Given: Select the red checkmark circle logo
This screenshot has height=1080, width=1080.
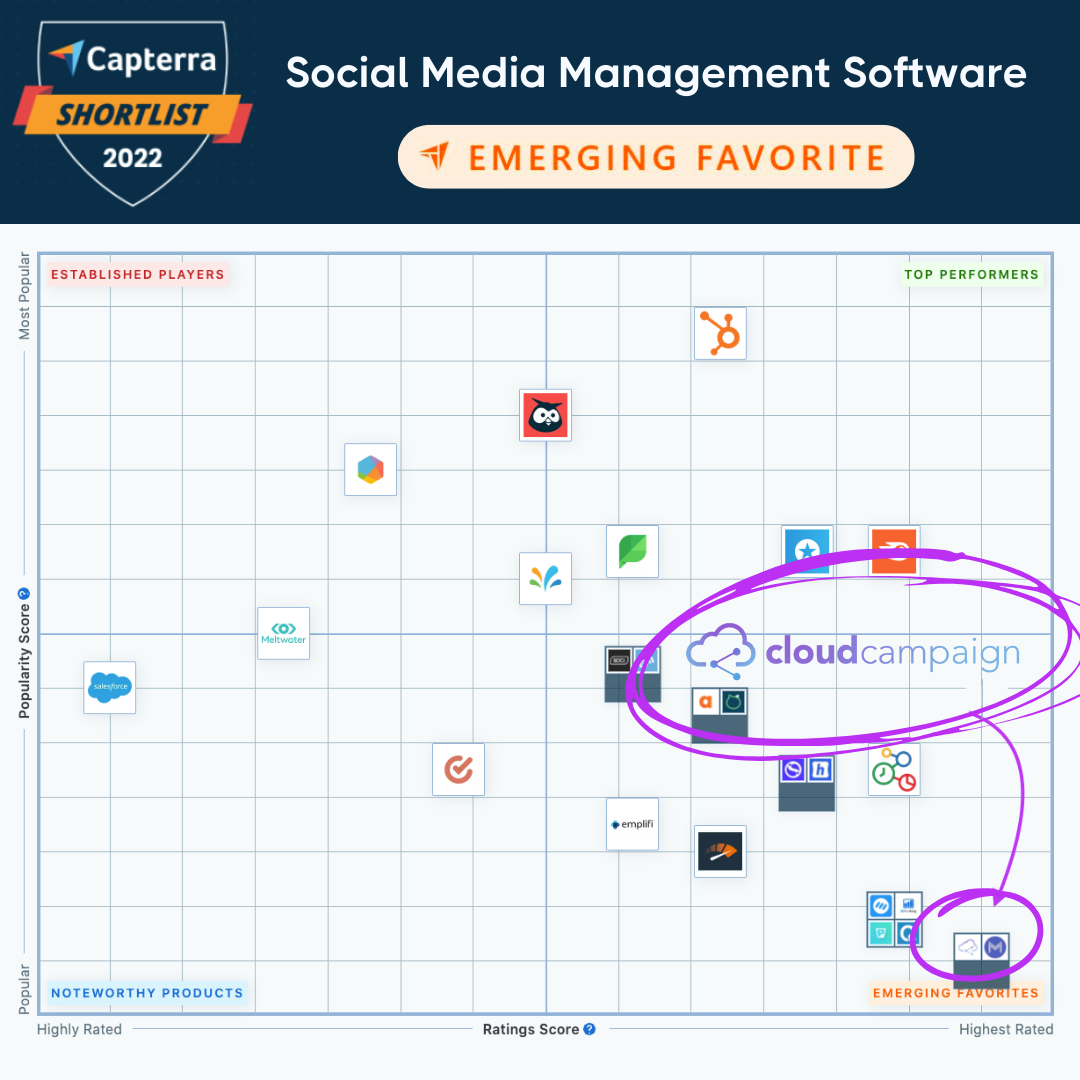Looking at the screenshot, I should (x=458, y=769).
